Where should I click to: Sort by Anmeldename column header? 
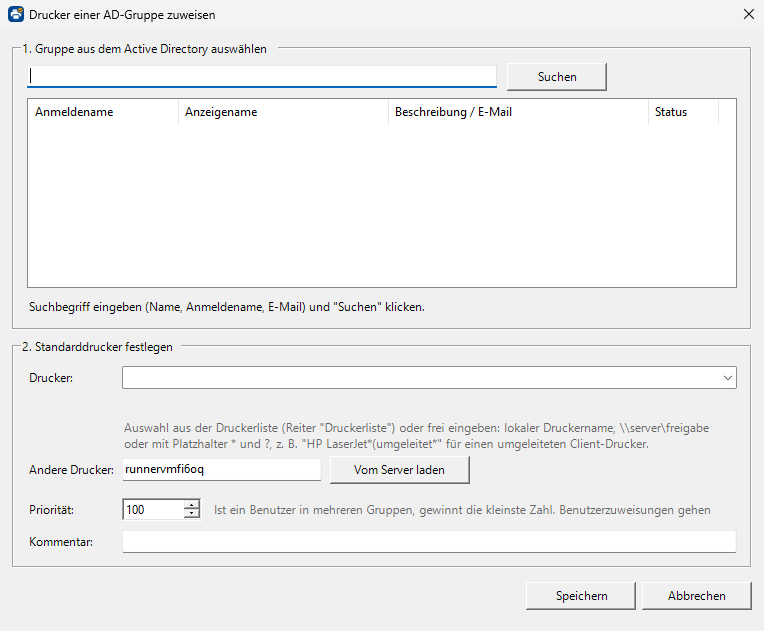coord(103,112)
